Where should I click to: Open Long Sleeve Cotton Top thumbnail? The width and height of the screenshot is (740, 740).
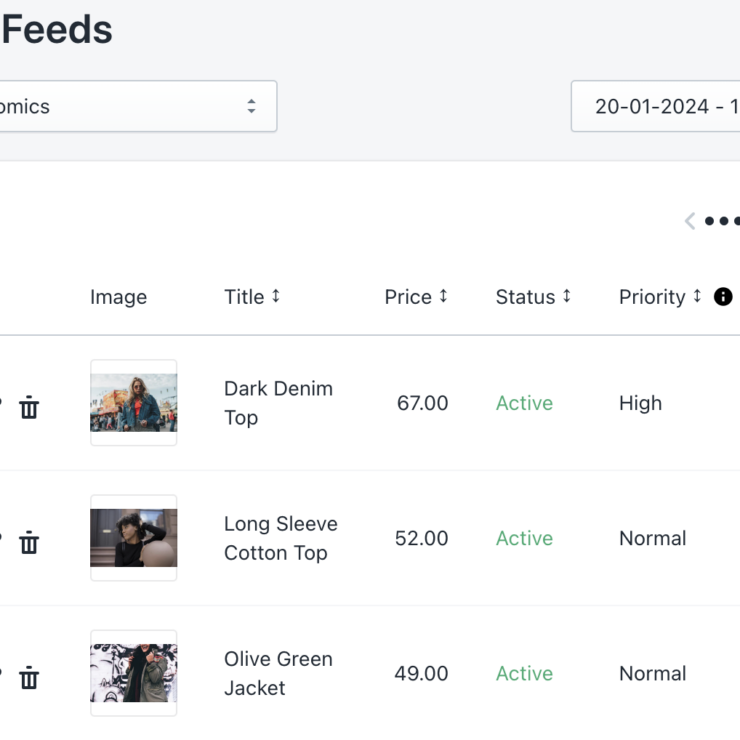point(134,538)
